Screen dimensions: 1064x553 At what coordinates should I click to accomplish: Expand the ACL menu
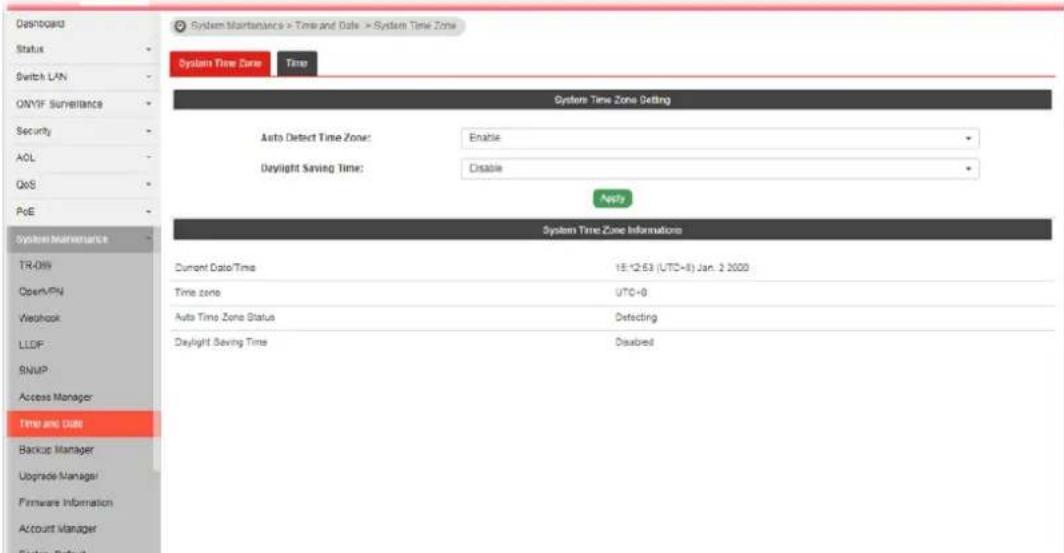pyautogui.click(x=81, y=157)
